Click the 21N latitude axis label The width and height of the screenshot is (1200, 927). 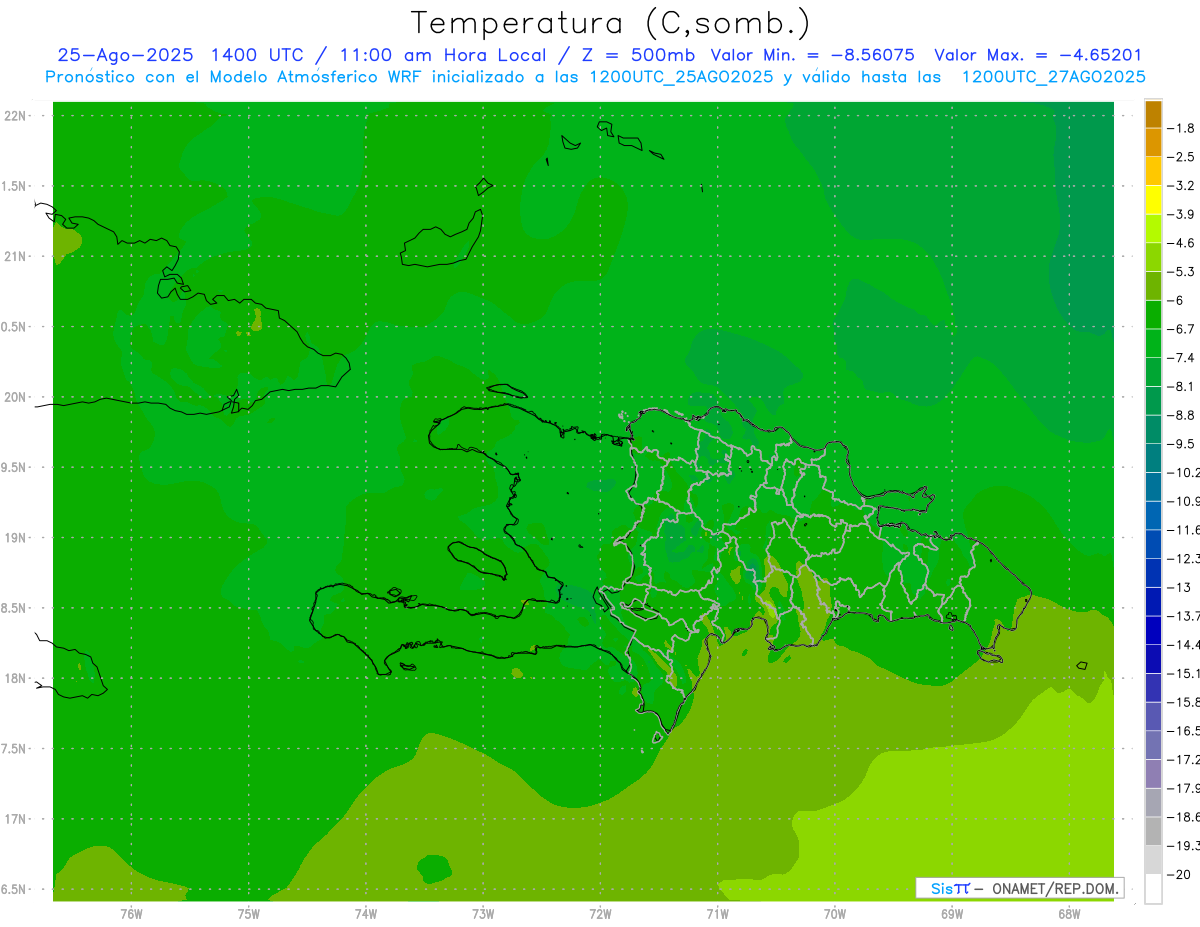16,256
